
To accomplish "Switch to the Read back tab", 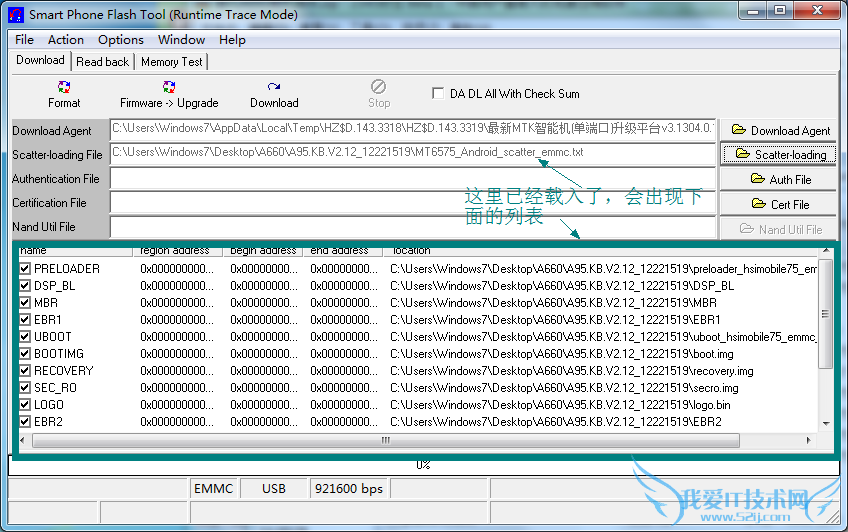I will click(x=103, y=62).
